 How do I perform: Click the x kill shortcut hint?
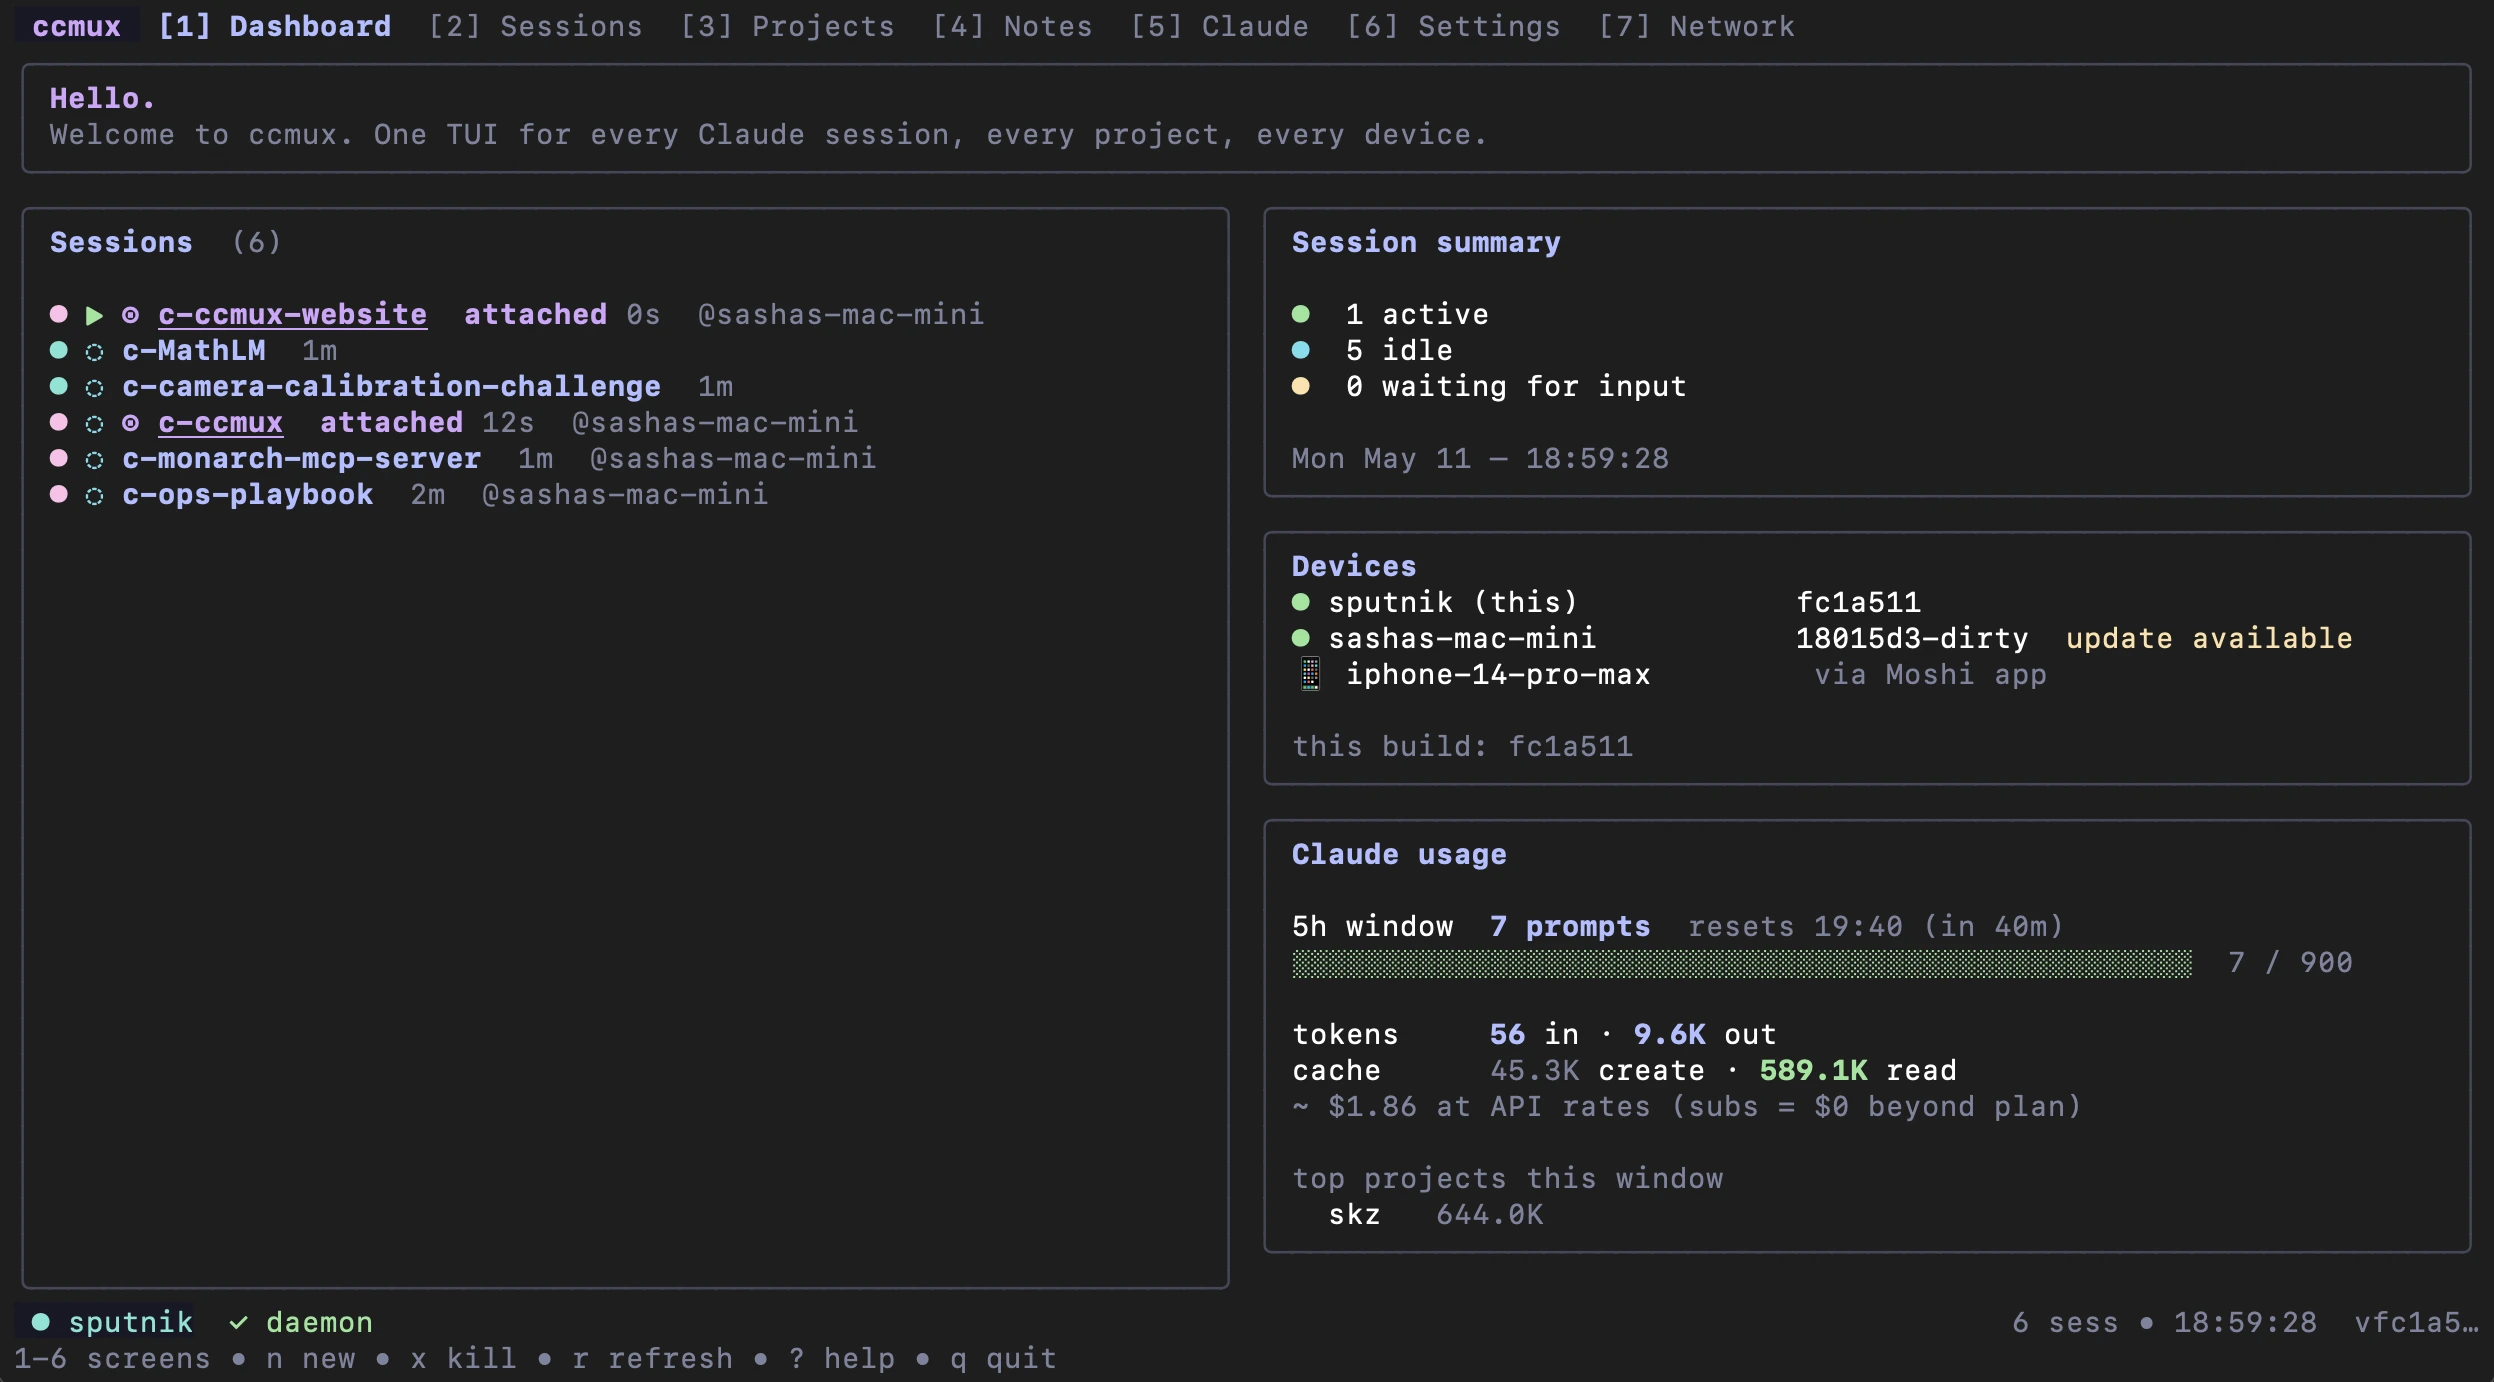click(x=464, y=1358)
